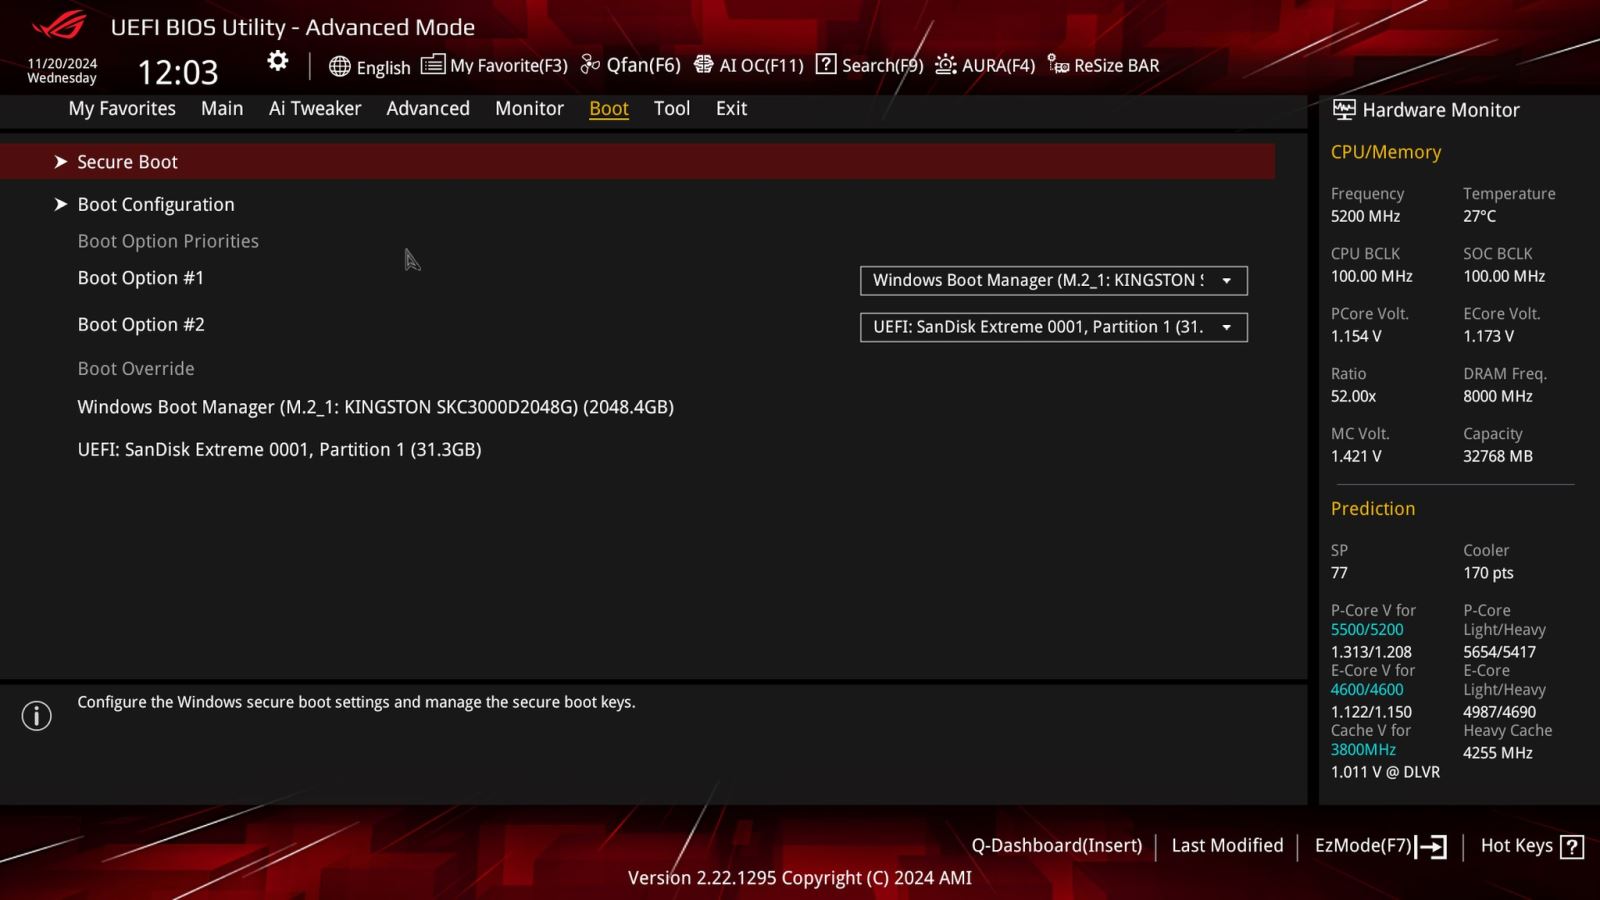Click the AI OC brain icon

(704, 65)
